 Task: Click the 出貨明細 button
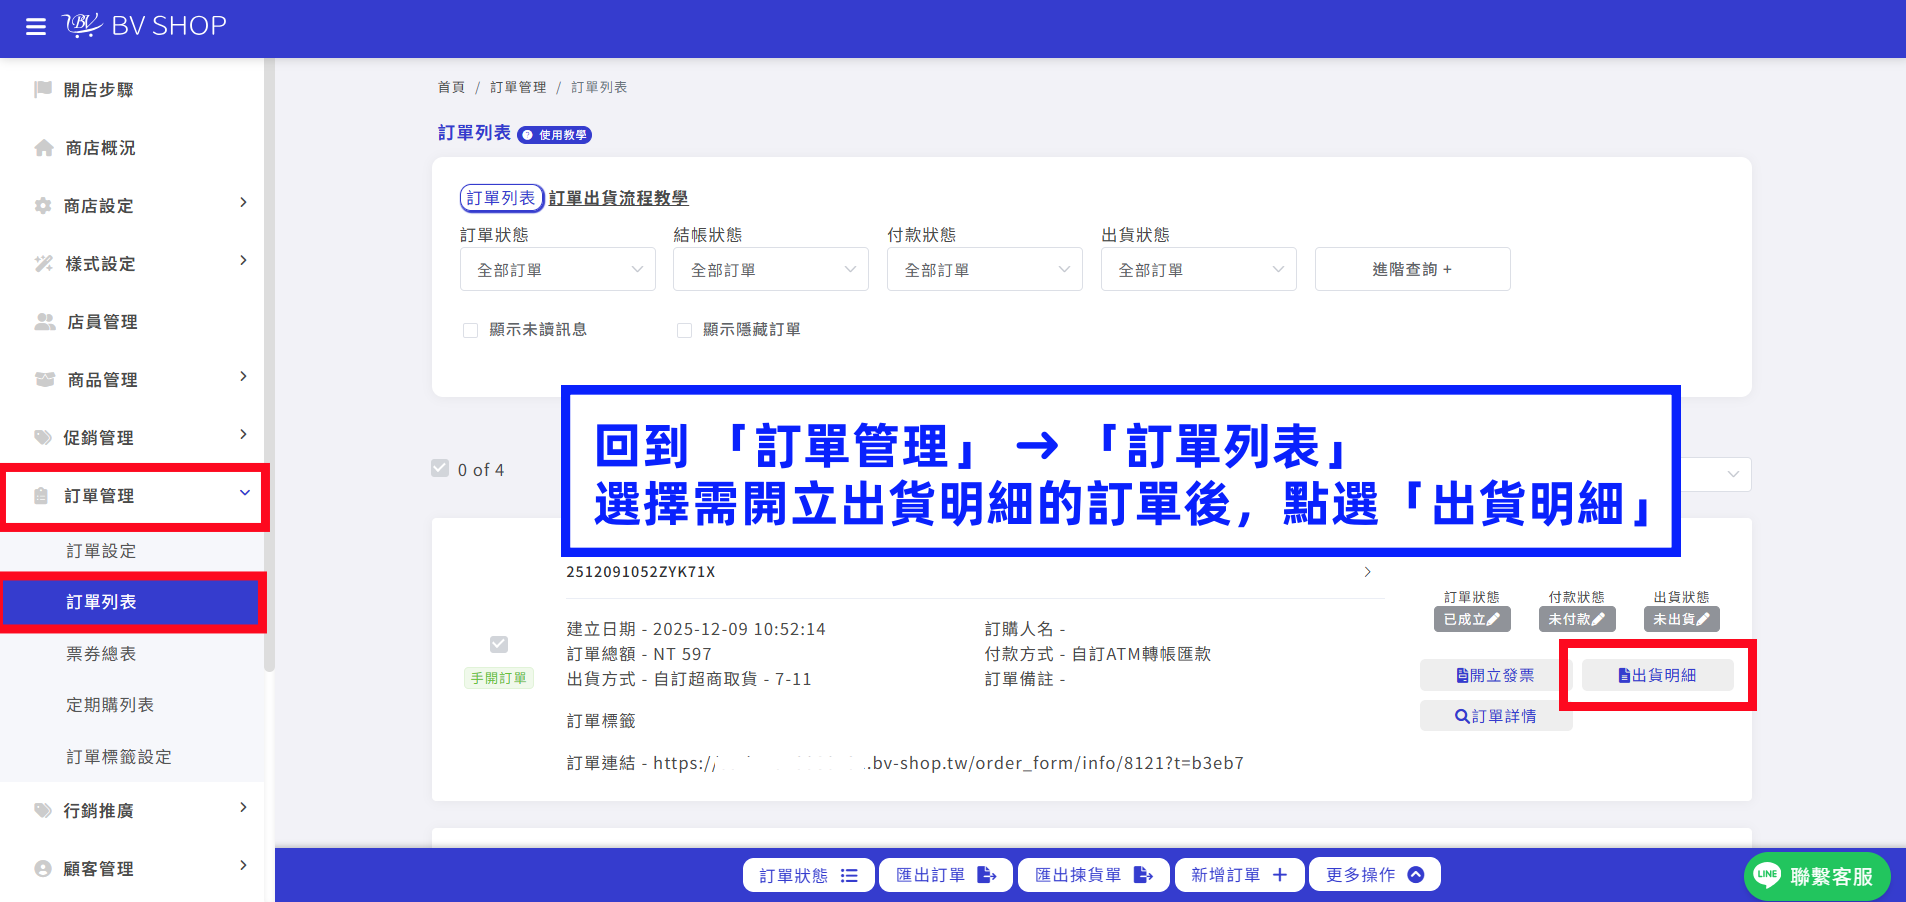click(x=1657, y=675)
